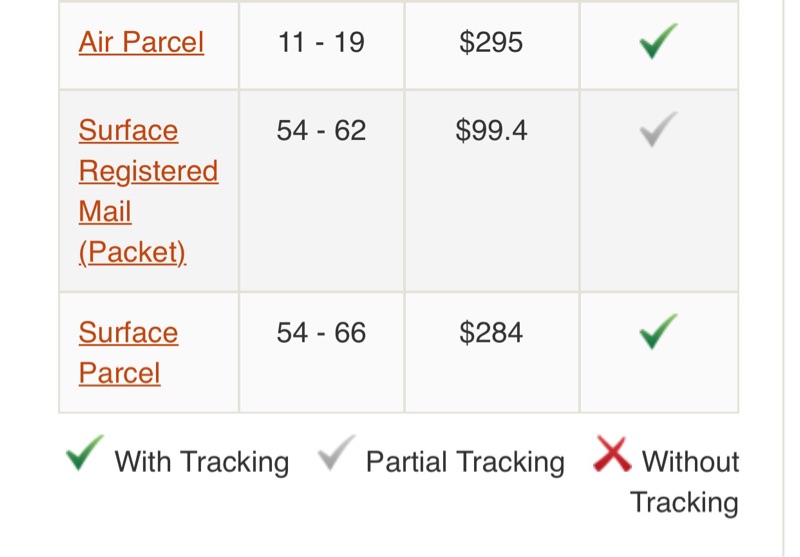Screen dimensions: 800x557
Task: Click green checkmark in Surface Parcel row
Action: point(658,331)
